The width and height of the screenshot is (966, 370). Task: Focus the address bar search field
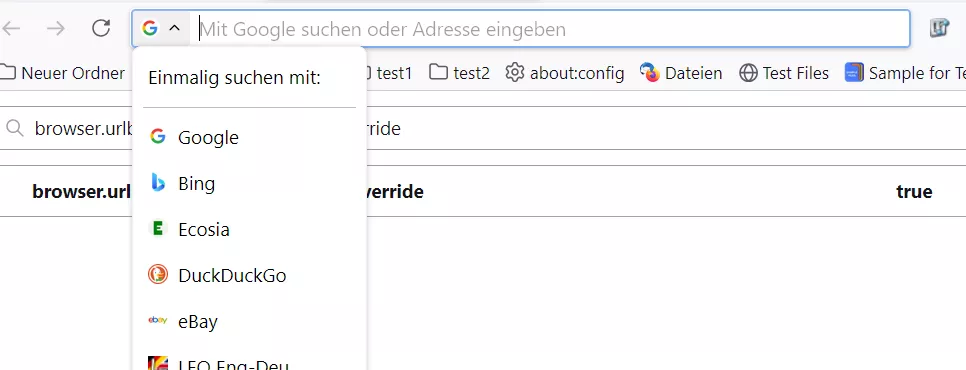[552, 29]
